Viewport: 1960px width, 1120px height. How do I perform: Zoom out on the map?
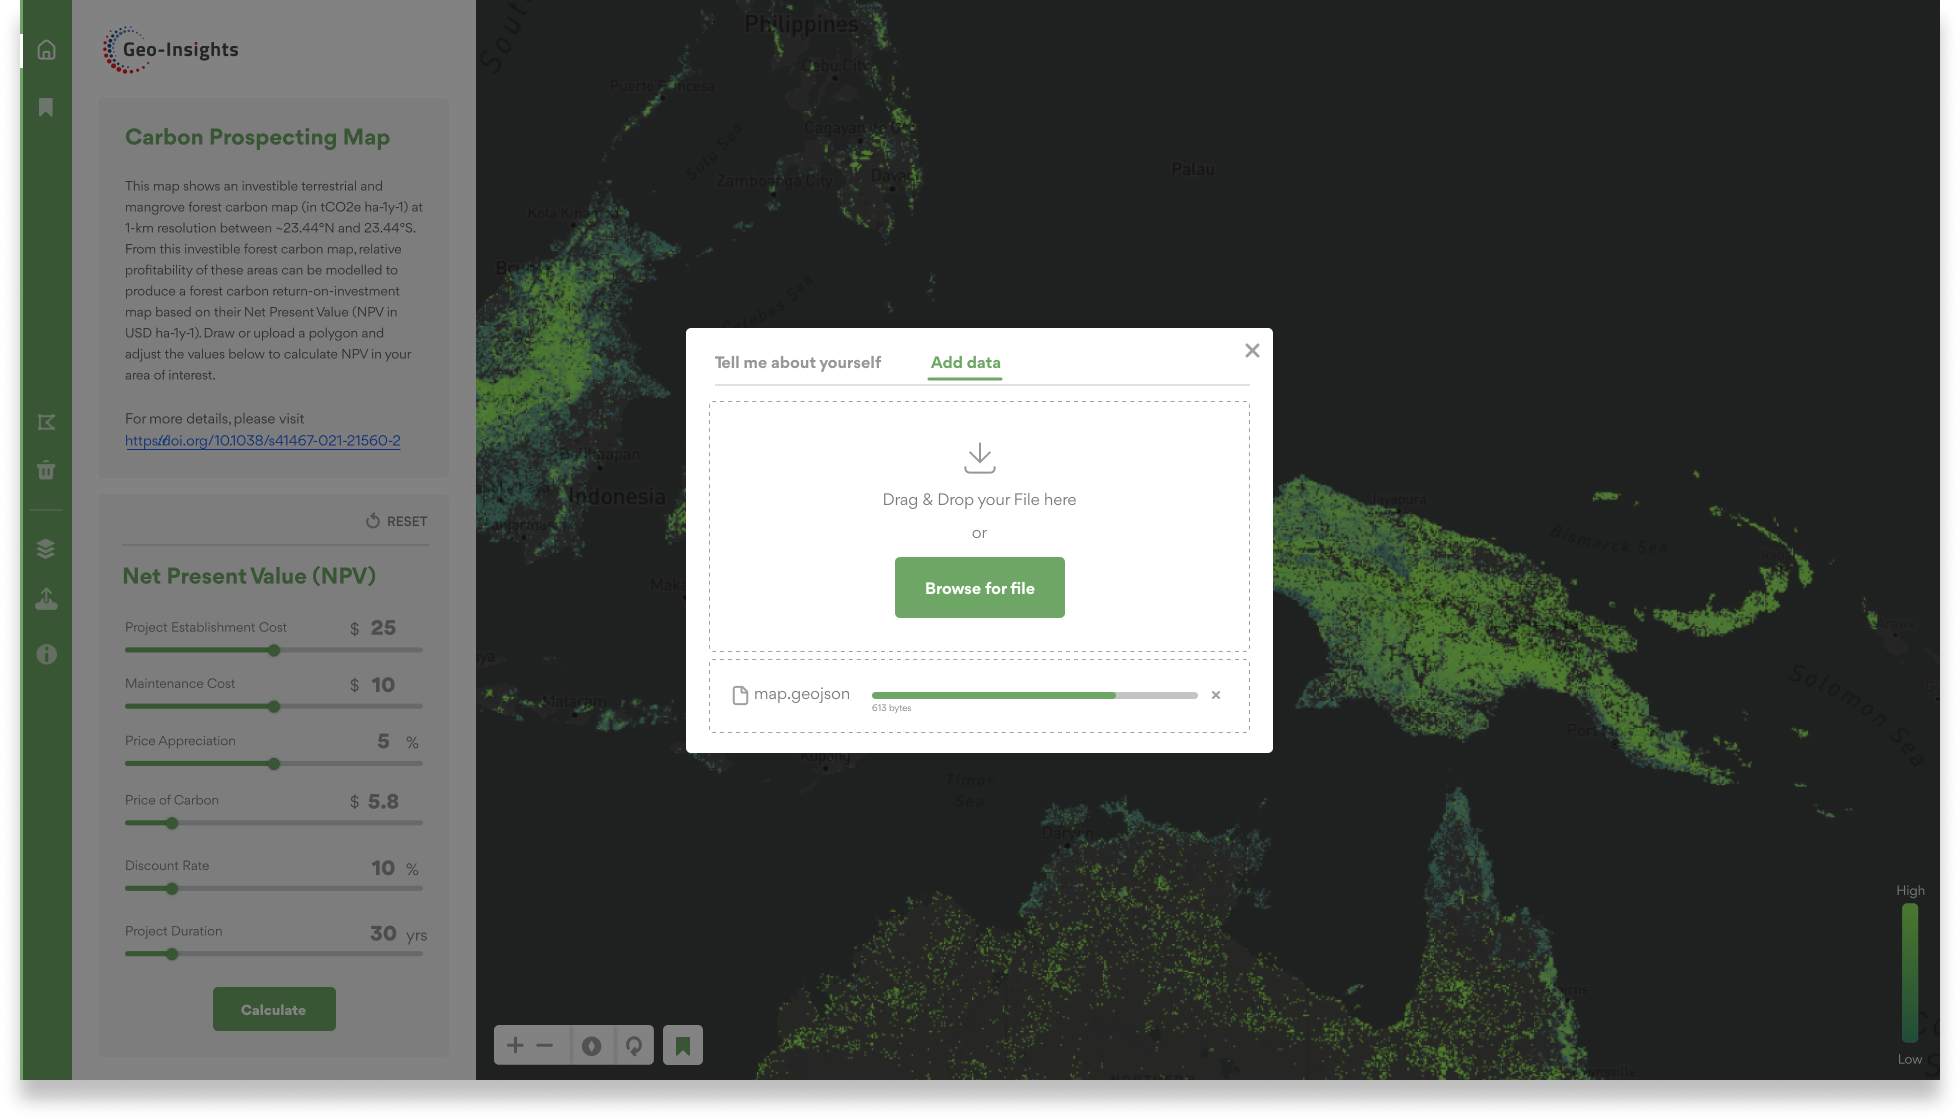545,1045
